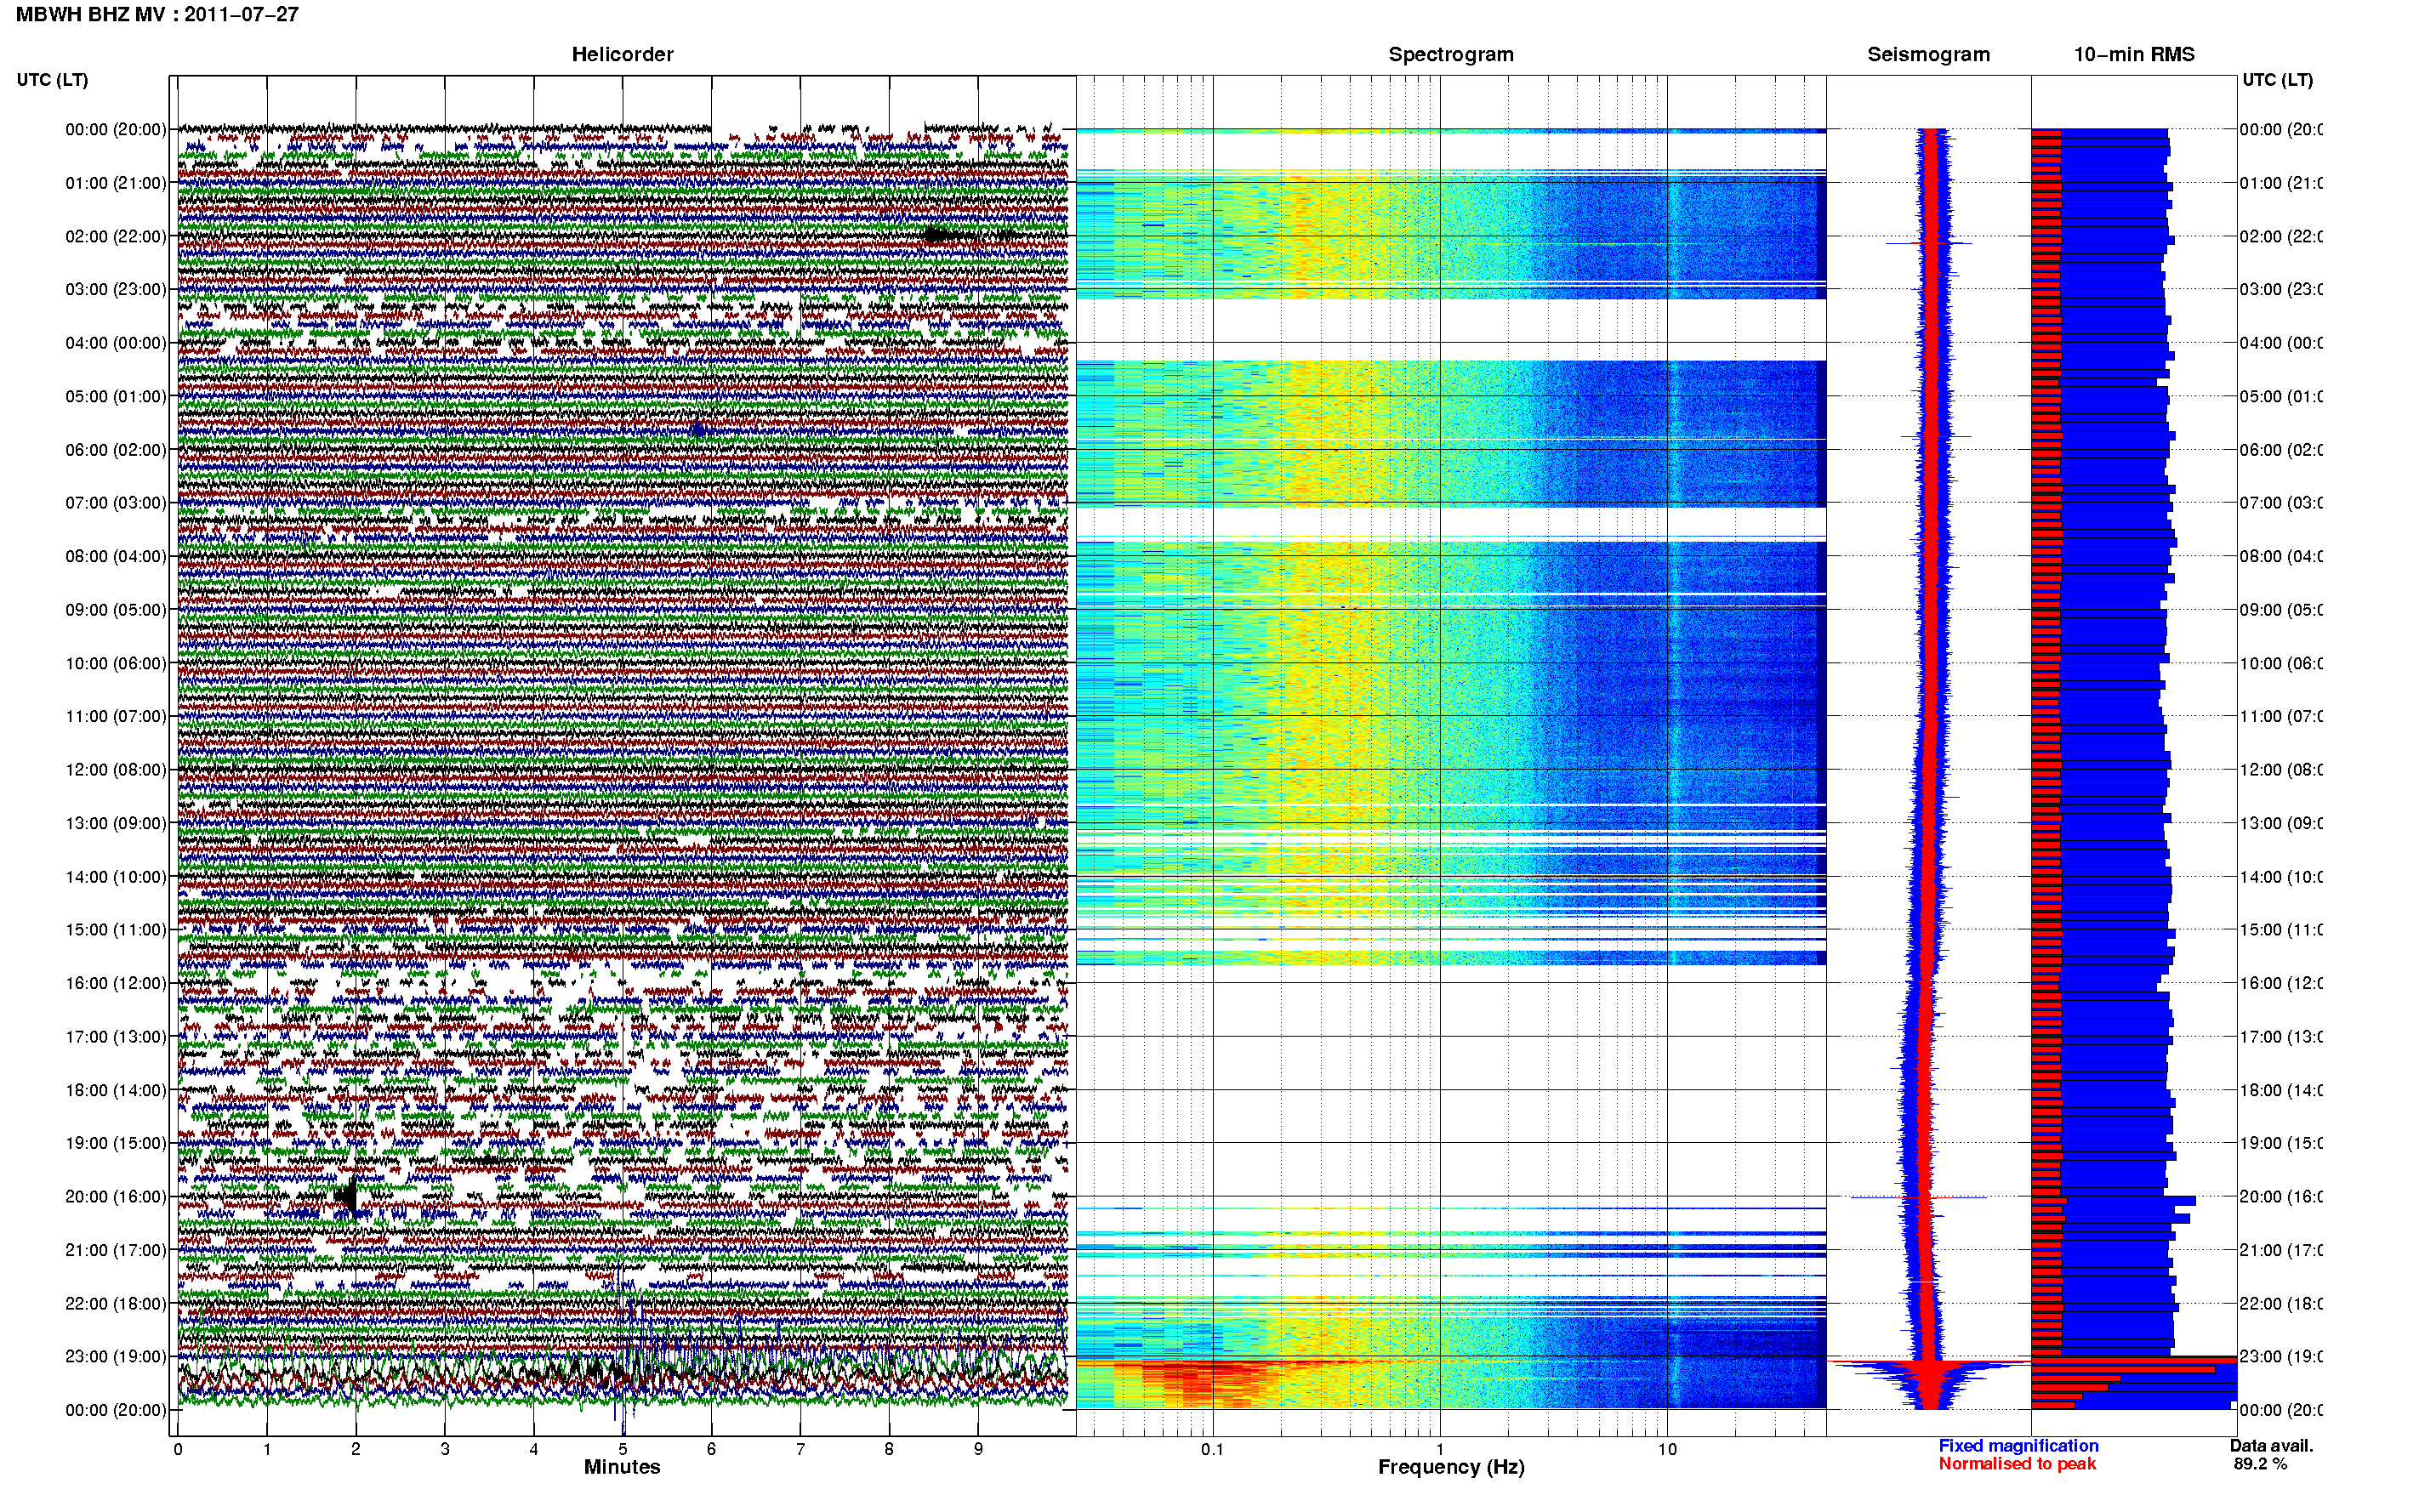Select the 'Spectrogram' panel heading

click(1451, 54)
